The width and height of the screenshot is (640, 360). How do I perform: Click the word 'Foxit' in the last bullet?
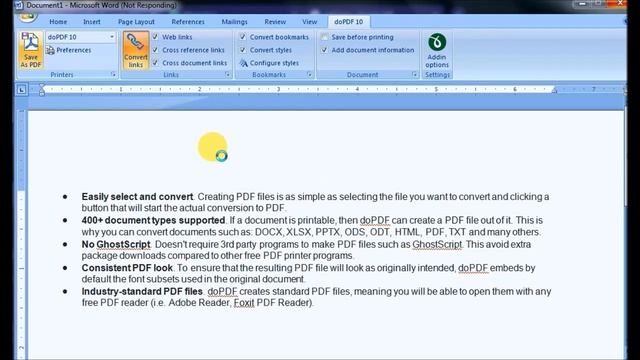244,303
